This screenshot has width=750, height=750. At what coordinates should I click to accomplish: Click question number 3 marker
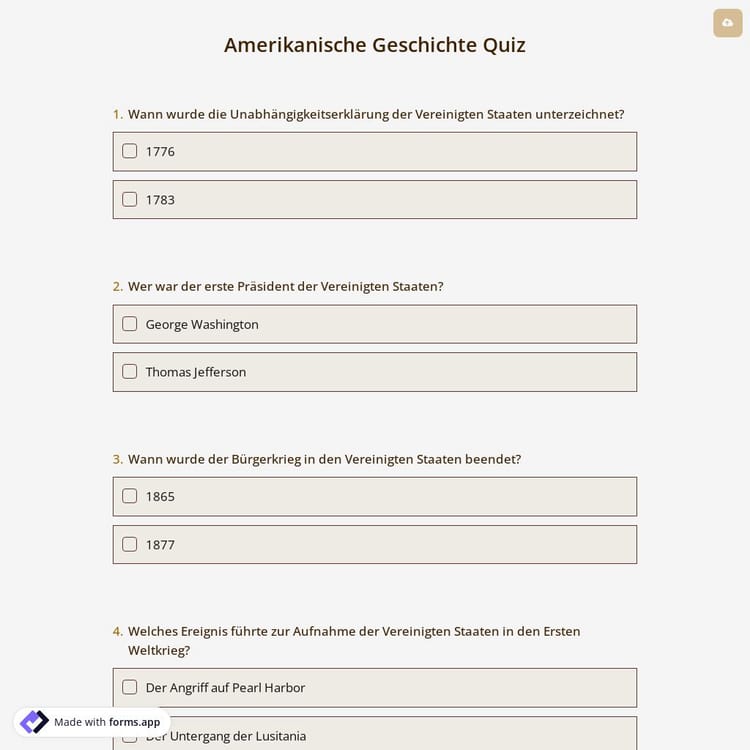[x=117, y=459]
